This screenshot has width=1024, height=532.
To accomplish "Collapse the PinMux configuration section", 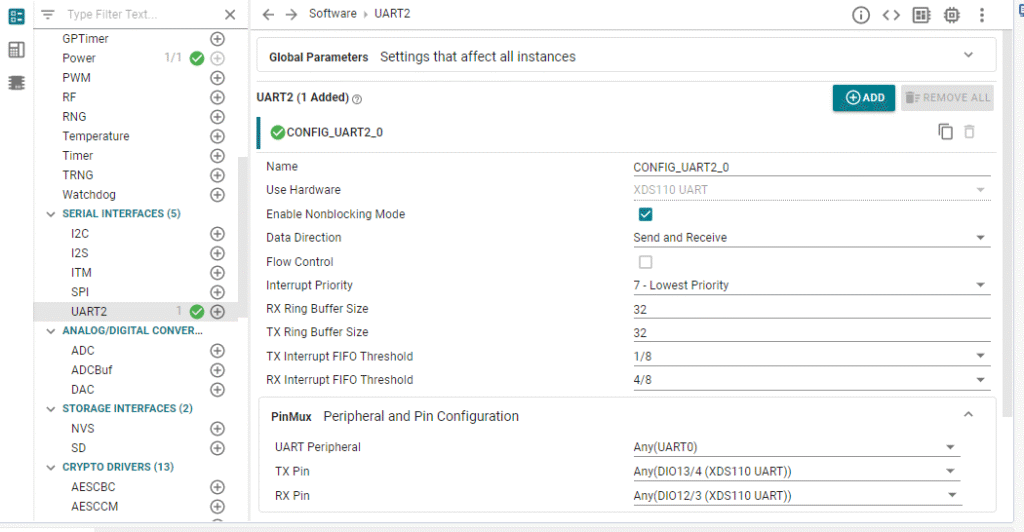I will [967, 415].
